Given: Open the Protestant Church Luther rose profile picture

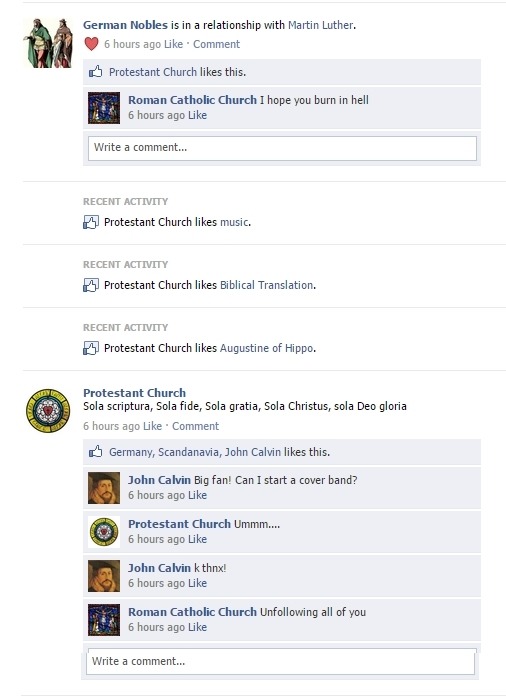Looking at the screenshot, I should (48, 411).
